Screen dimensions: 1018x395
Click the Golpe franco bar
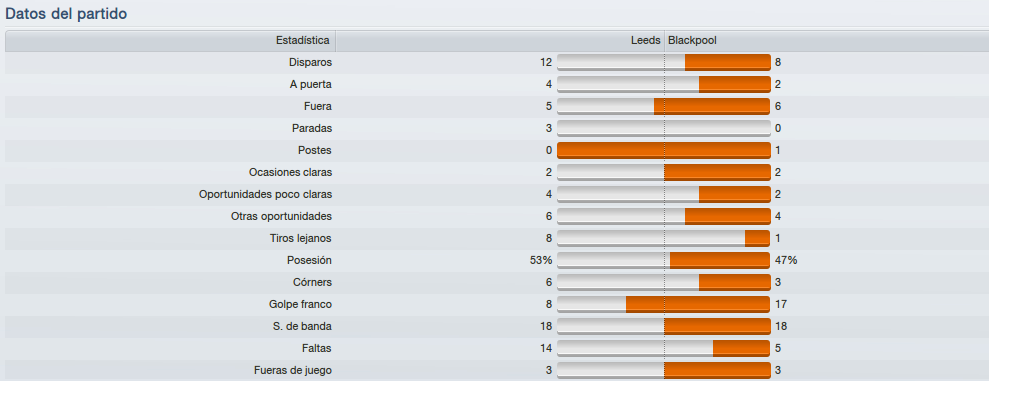coord(664,305)
